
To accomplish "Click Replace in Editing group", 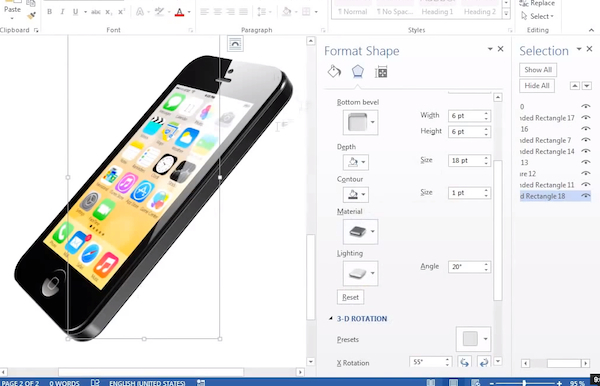I will (x=537, y=3).
